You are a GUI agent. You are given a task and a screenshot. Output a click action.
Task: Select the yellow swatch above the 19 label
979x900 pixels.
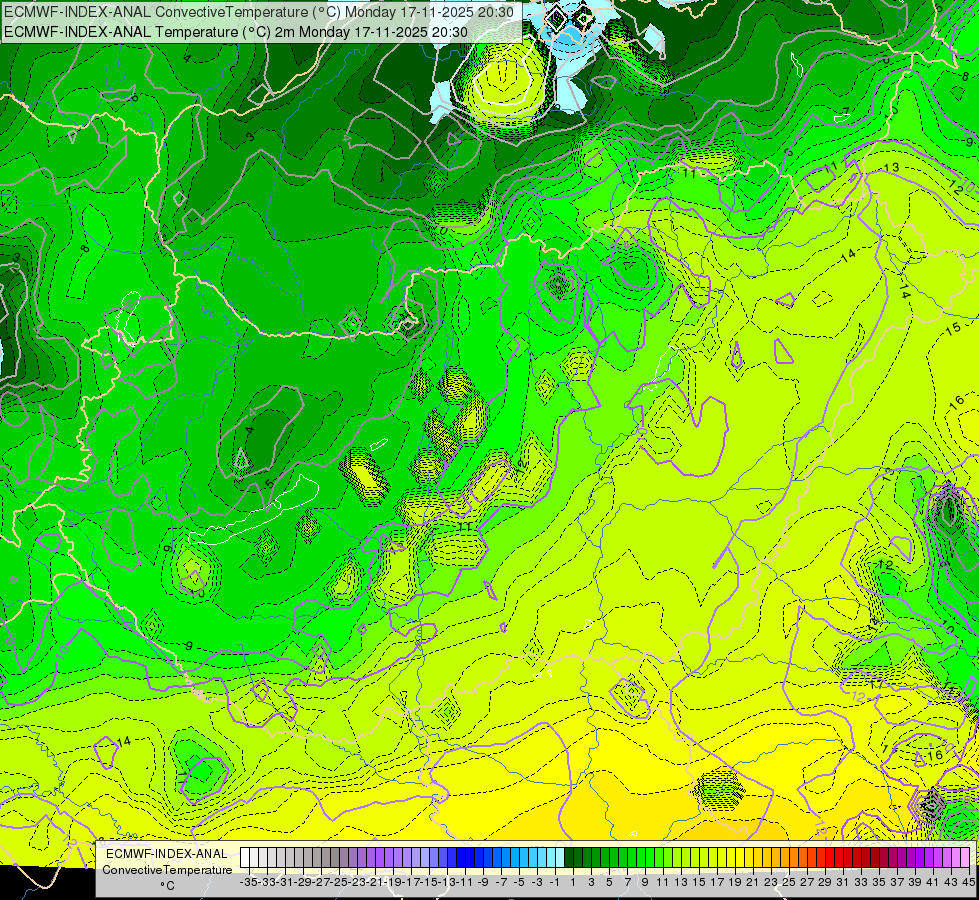point(740,857)
